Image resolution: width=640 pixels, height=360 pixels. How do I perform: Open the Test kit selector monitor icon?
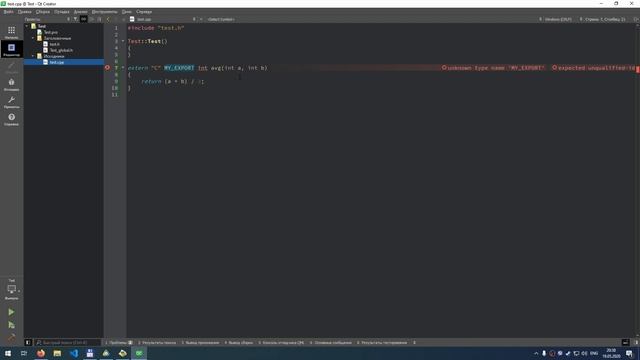pos(11,289)
